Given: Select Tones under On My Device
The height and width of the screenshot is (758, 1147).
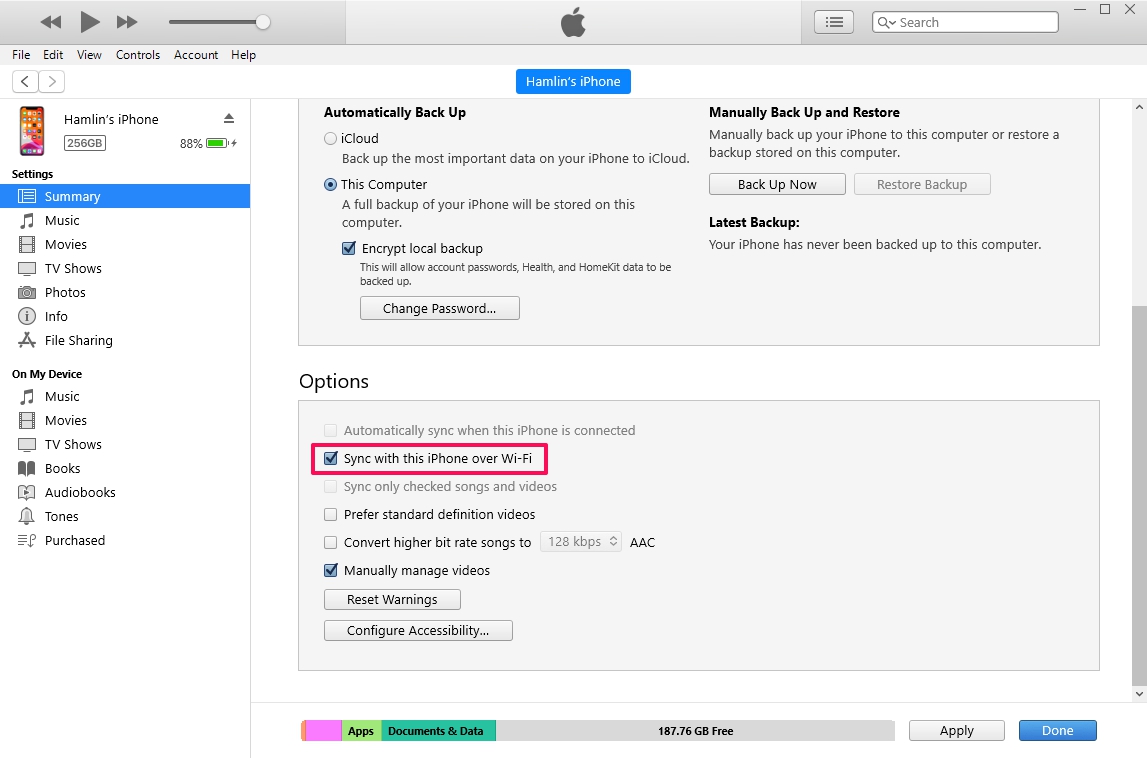Looking at the screenshot, I should [x=61, y=516].
